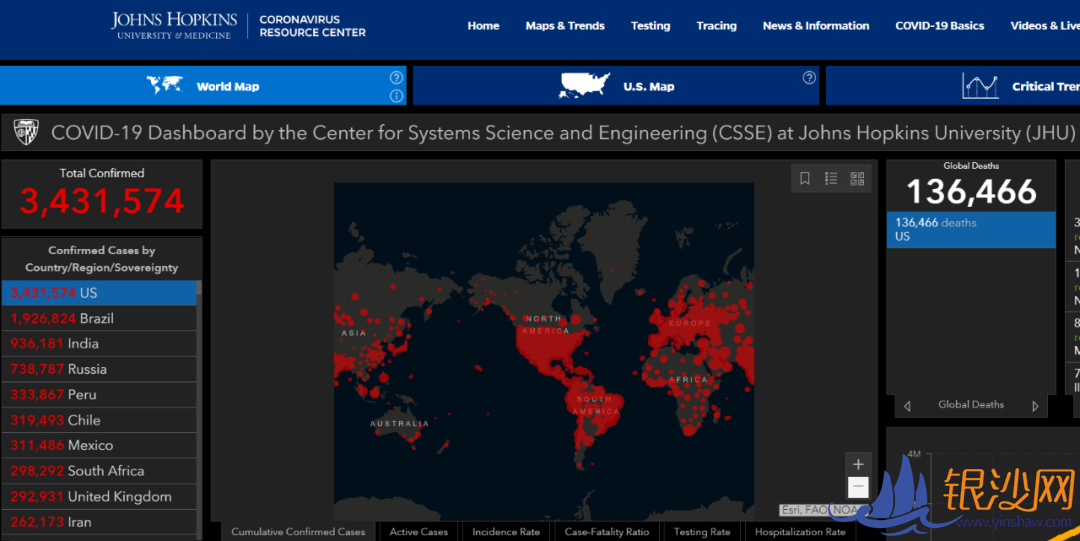Click the Home navigation link

tap(483, 26)
